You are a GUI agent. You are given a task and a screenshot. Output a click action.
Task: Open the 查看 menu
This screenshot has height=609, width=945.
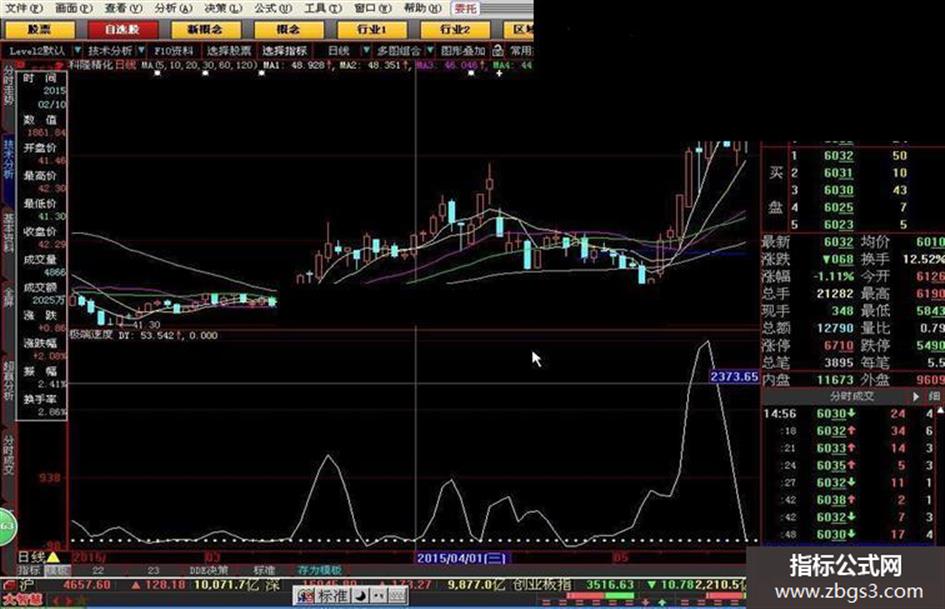(x=123, y=8)
